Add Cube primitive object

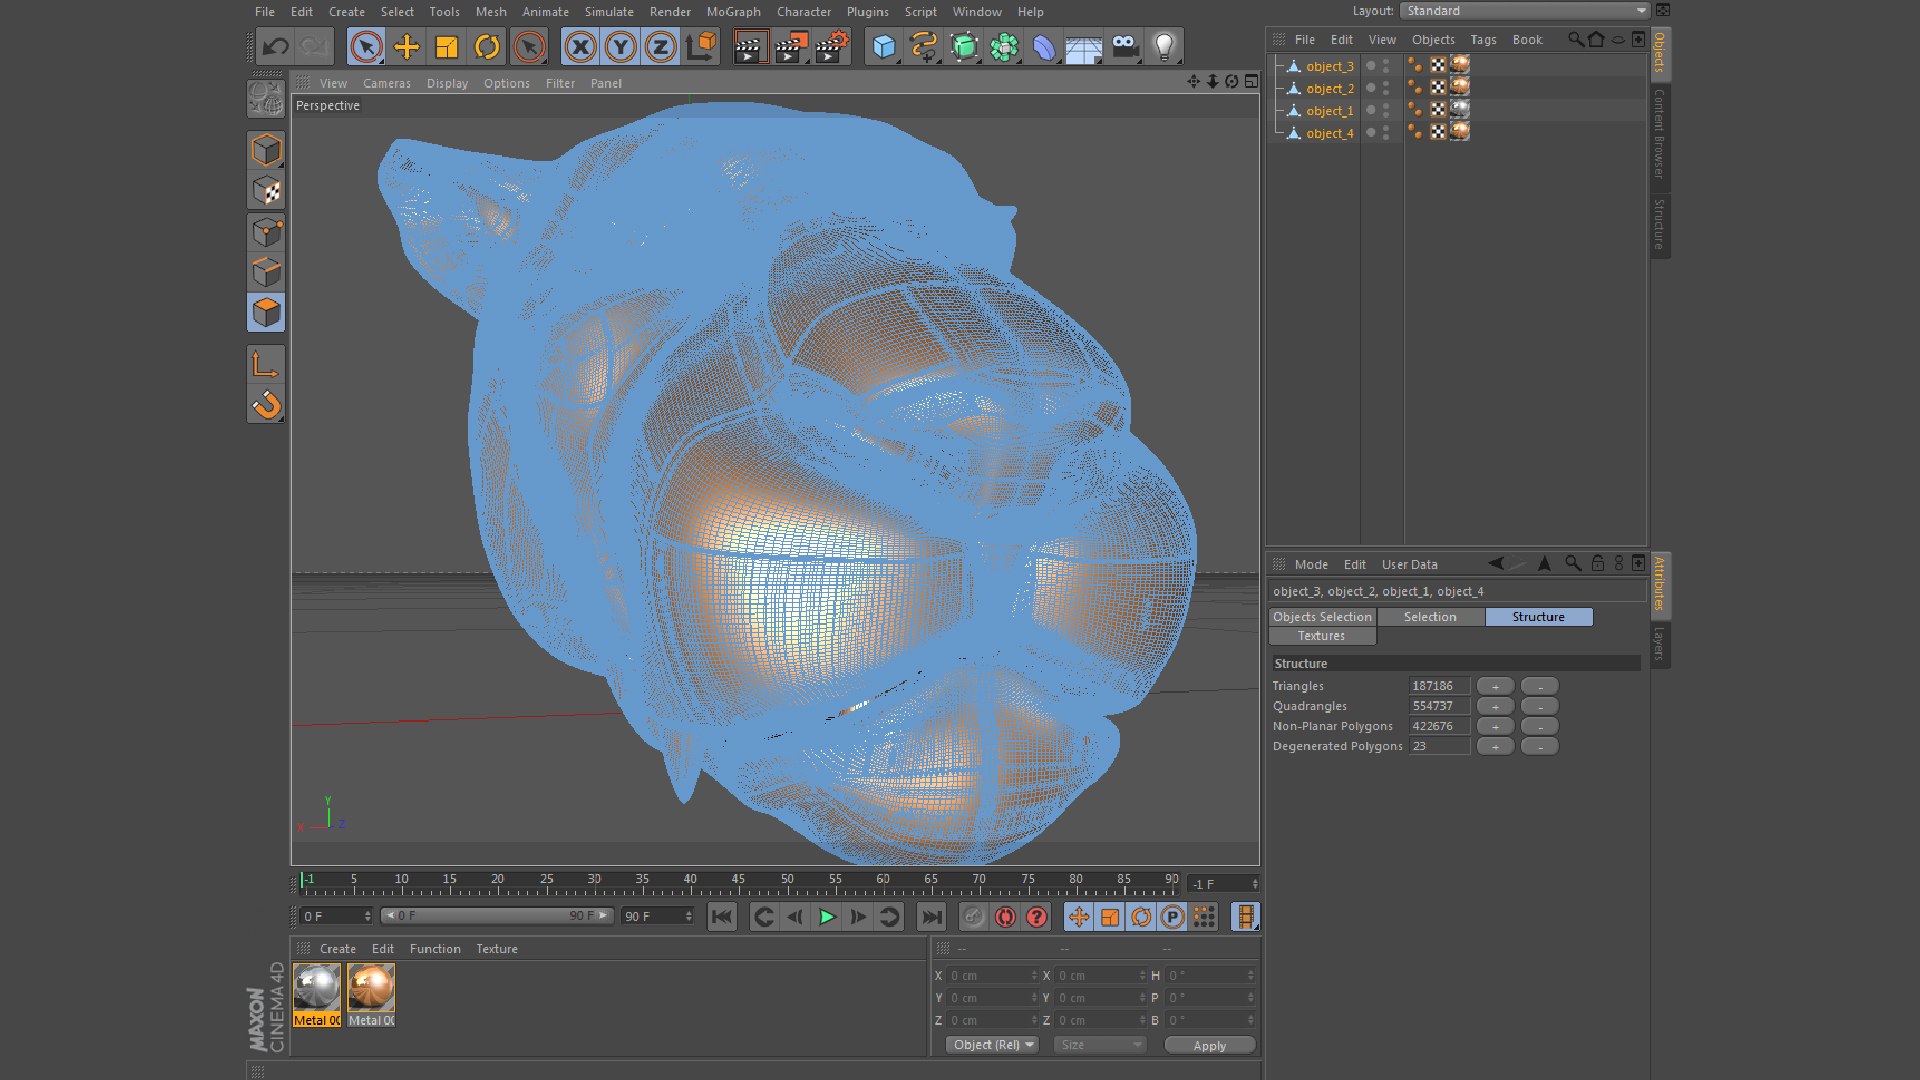pyautogui.click(x=884, y=47)
